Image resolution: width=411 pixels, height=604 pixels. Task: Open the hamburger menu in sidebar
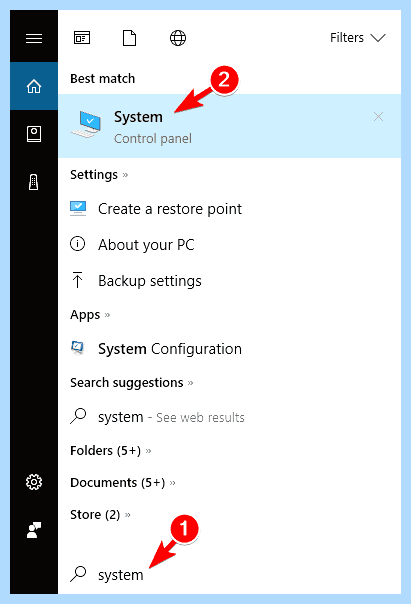coord(34,38)
